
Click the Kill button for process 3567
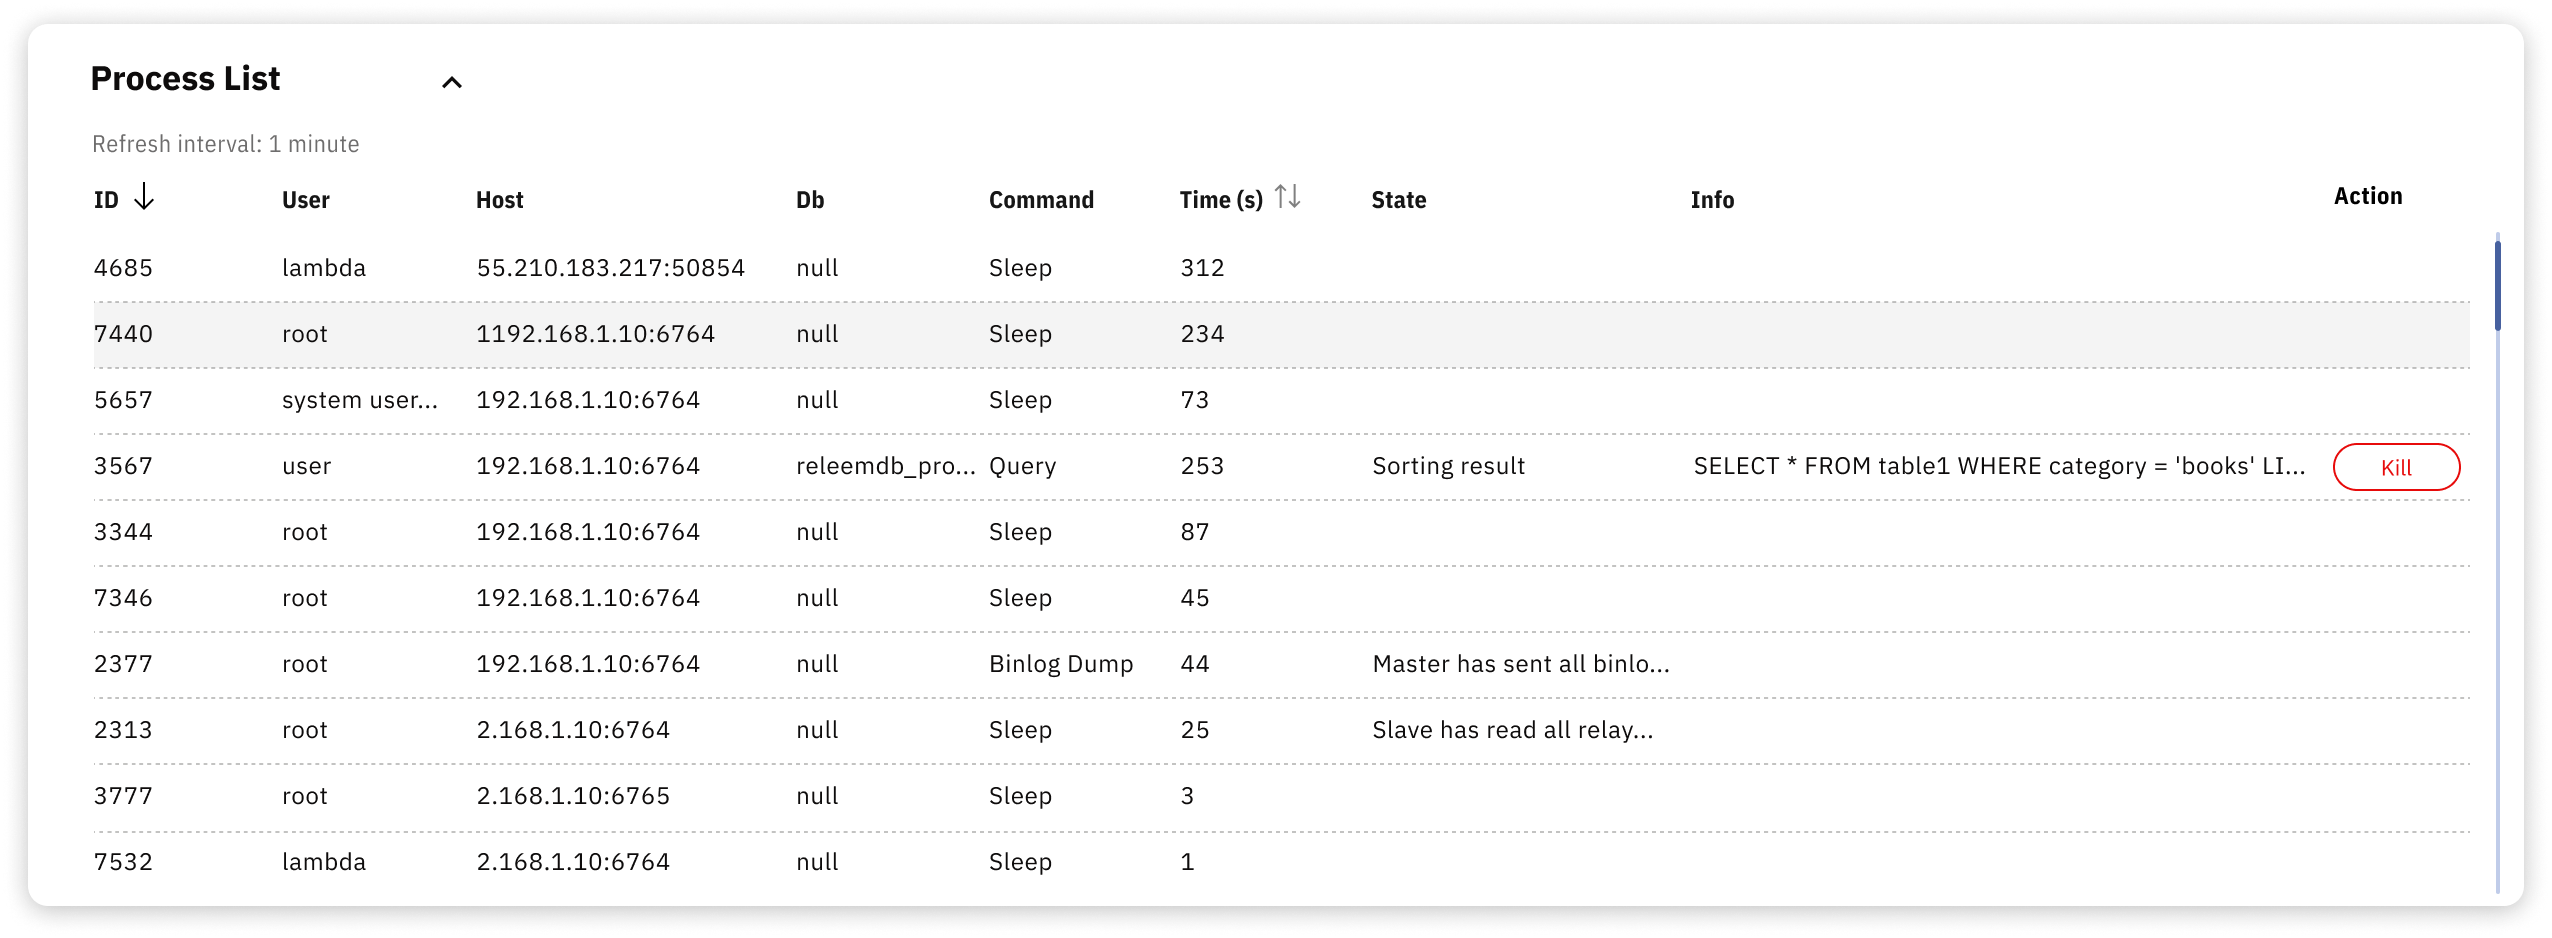[2397, 466]
